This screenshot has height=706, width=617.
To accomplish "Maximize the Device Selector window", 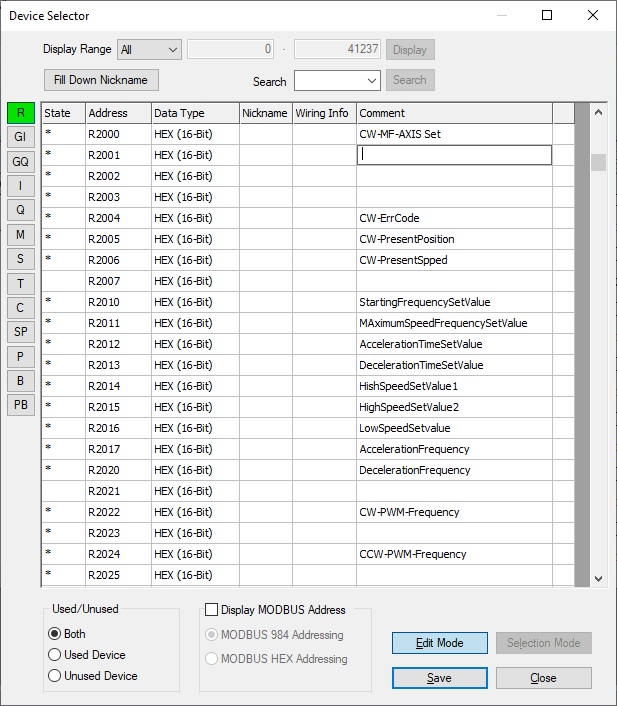I will point(547,15).
